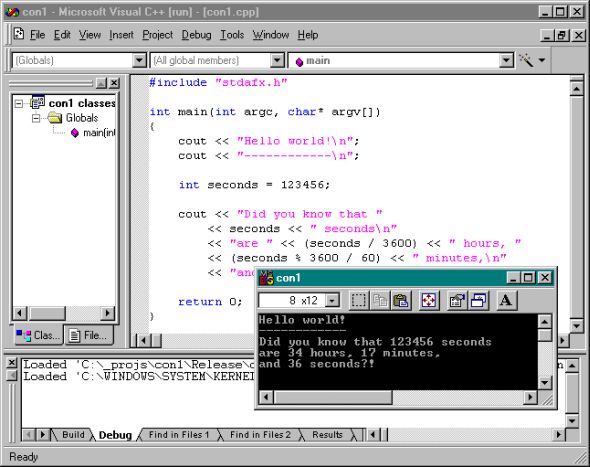Click con1 console horizontal scrollbar thumb
Screen dimensions: 590x467
(x=333, y=397)
